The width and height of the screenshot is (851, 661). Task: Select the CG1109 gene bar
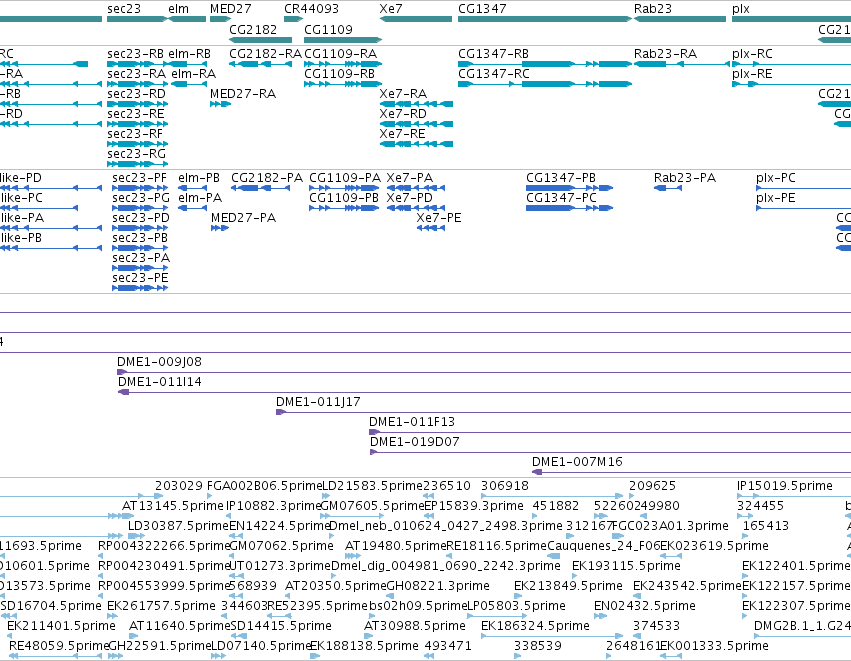(x=343, y=40)
